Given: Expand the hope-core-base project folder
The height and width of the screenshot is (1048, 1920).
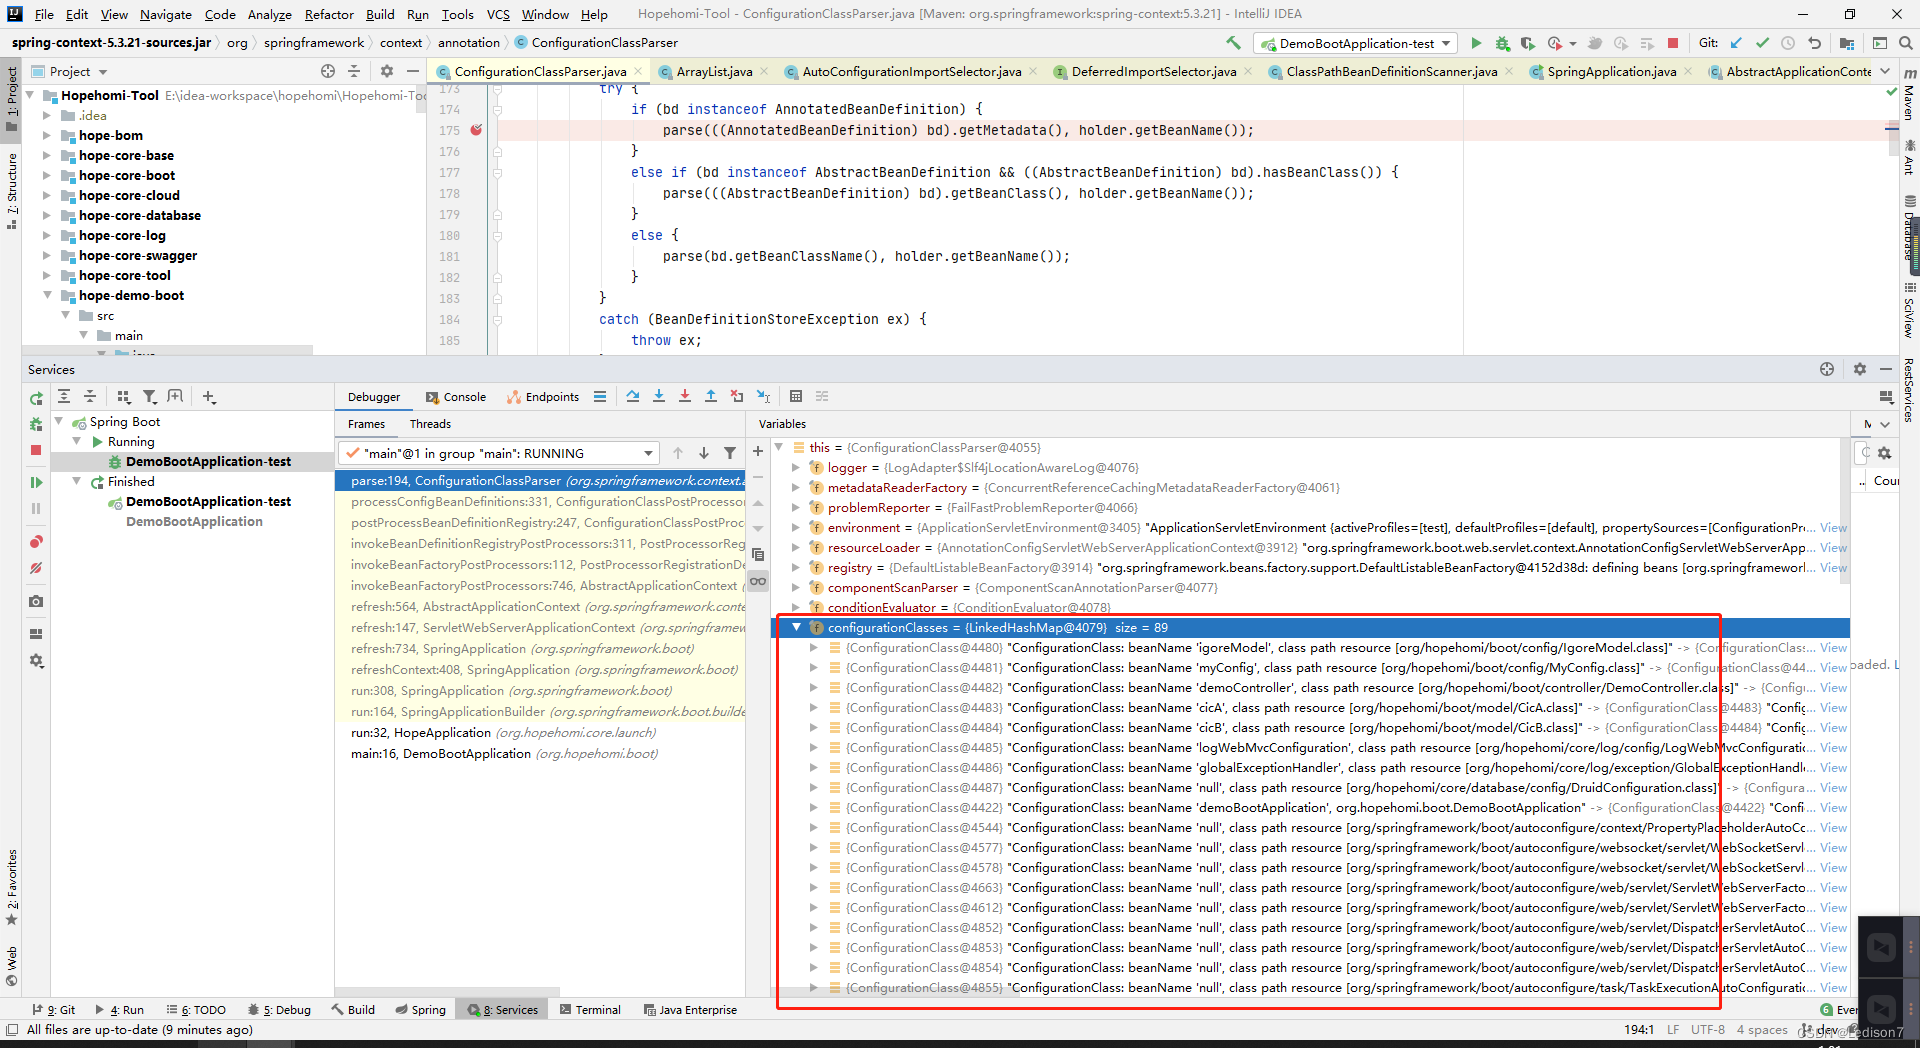Looking at the screenshot, I should tap(46, 155).
